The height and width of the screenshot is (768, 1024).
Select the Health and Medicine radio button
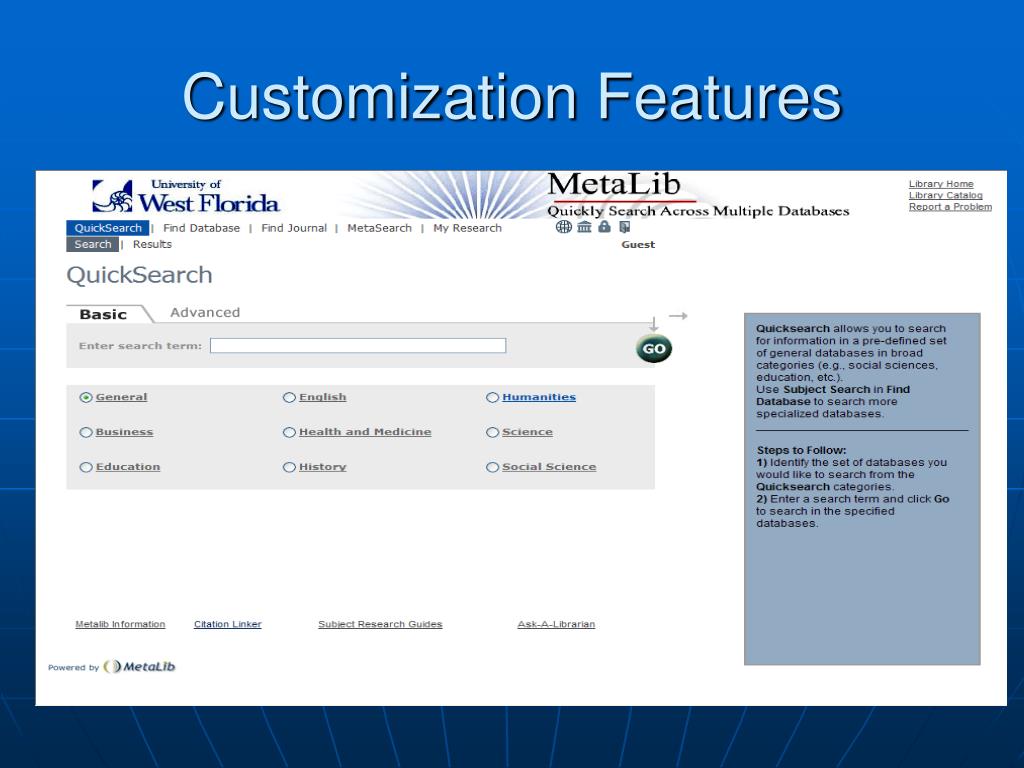289,432
